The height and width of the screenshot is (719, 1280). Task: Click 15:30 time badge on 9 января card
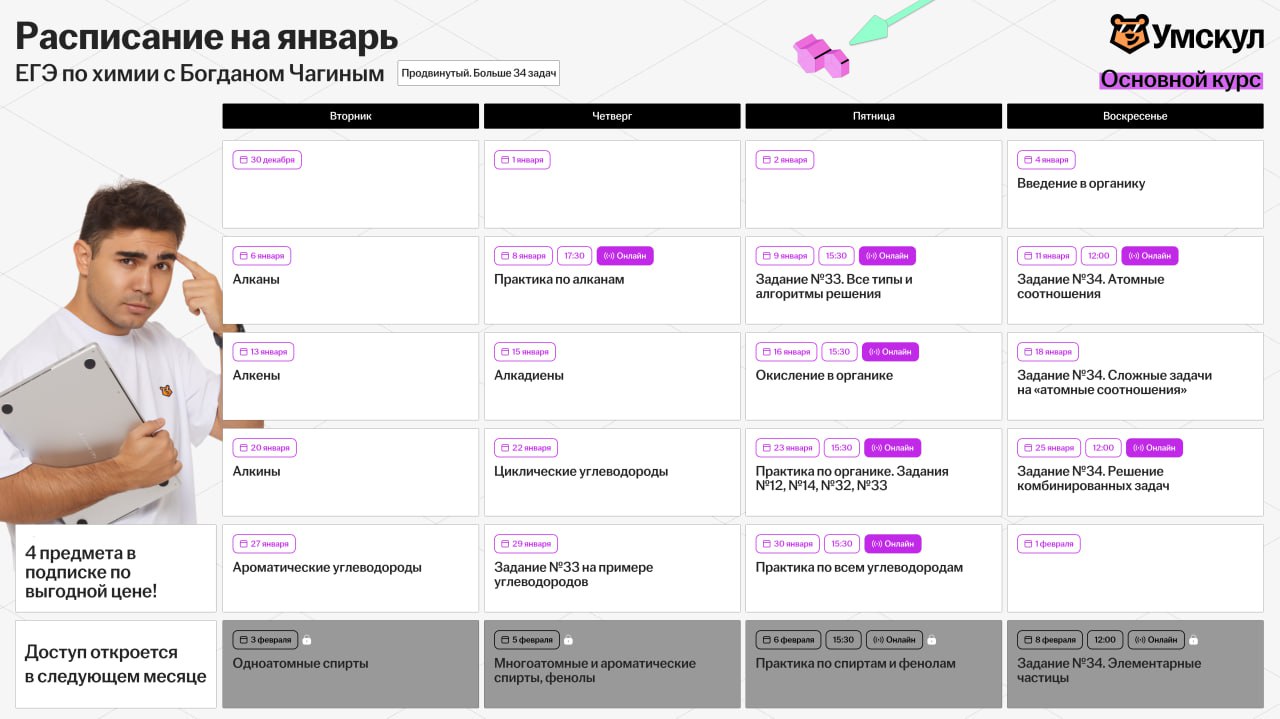click(836, 256)
